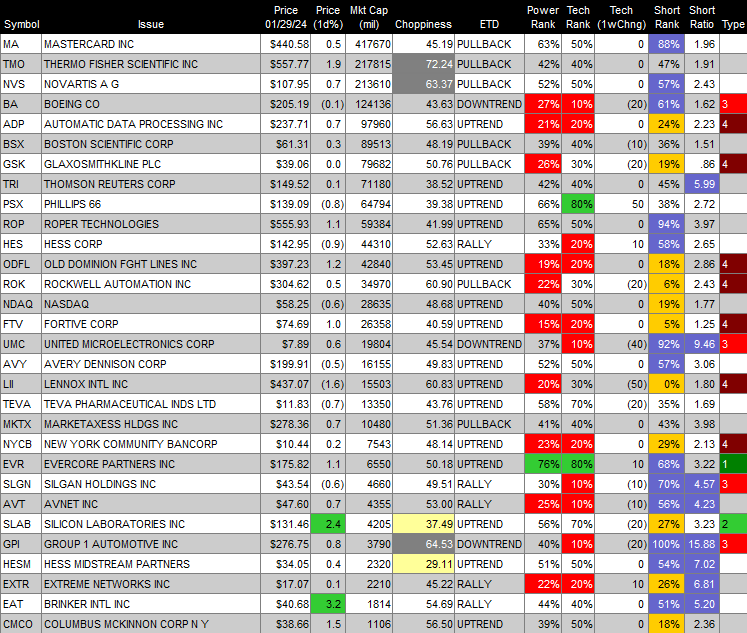Click the Type column header
Screen dimensions: 747x633
click(733, 24)
